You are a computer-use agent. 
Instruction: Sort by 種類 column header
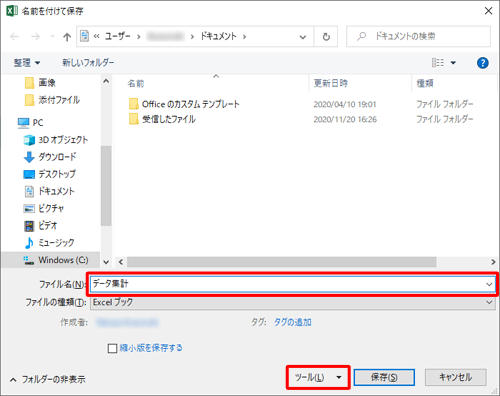(x=425, y=83)
